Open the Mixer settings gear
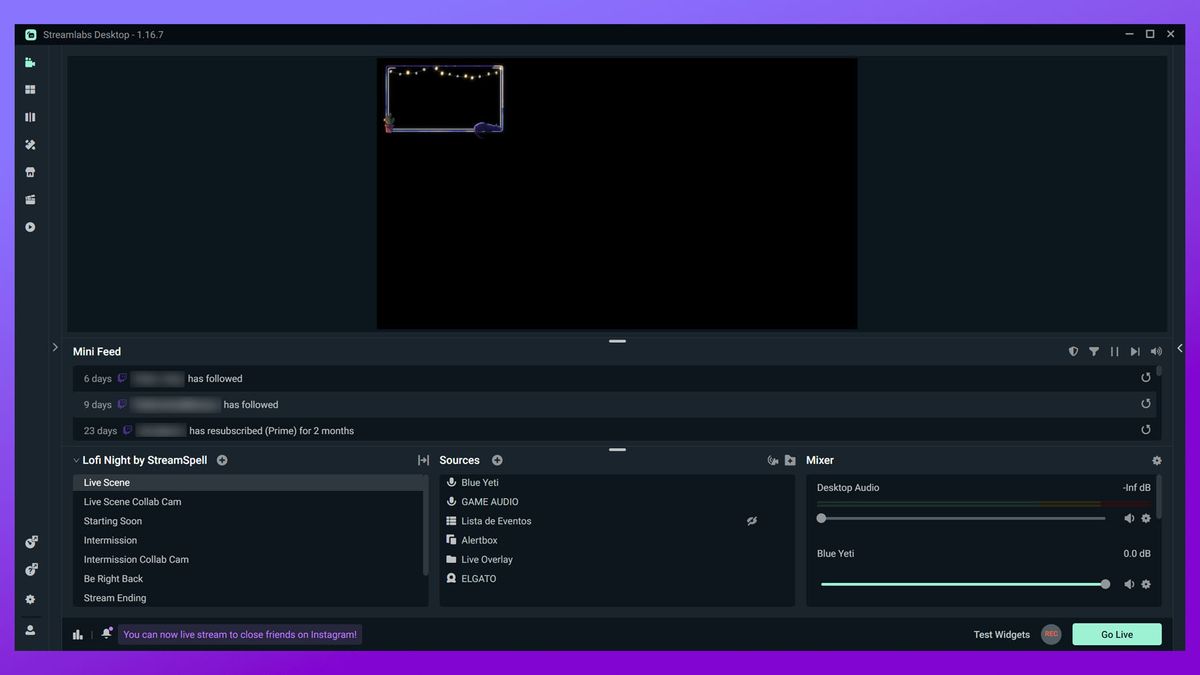Screen dimensions: 1200x675 pos(1156,460)
